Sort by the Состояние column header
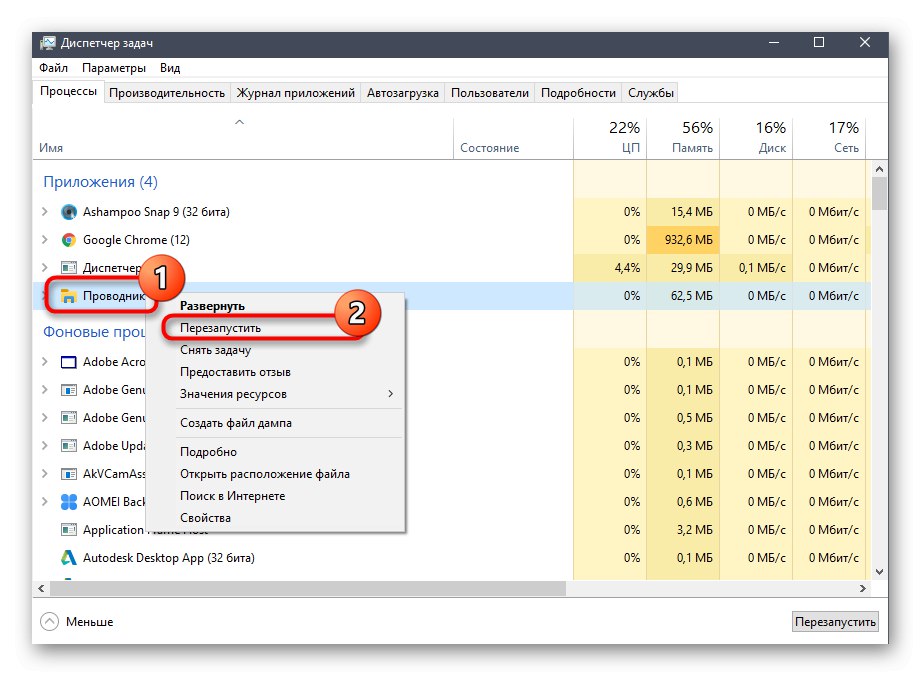This screenshot has height=676, width=921. point(513,139)
